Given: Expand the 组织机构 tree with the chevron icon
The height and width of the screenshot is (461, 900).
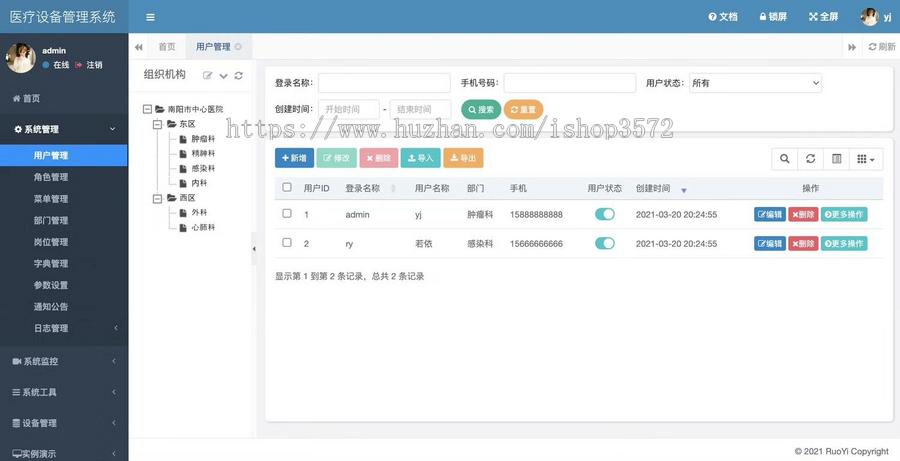Looking at the screenshot, I should tap(223, 76).
